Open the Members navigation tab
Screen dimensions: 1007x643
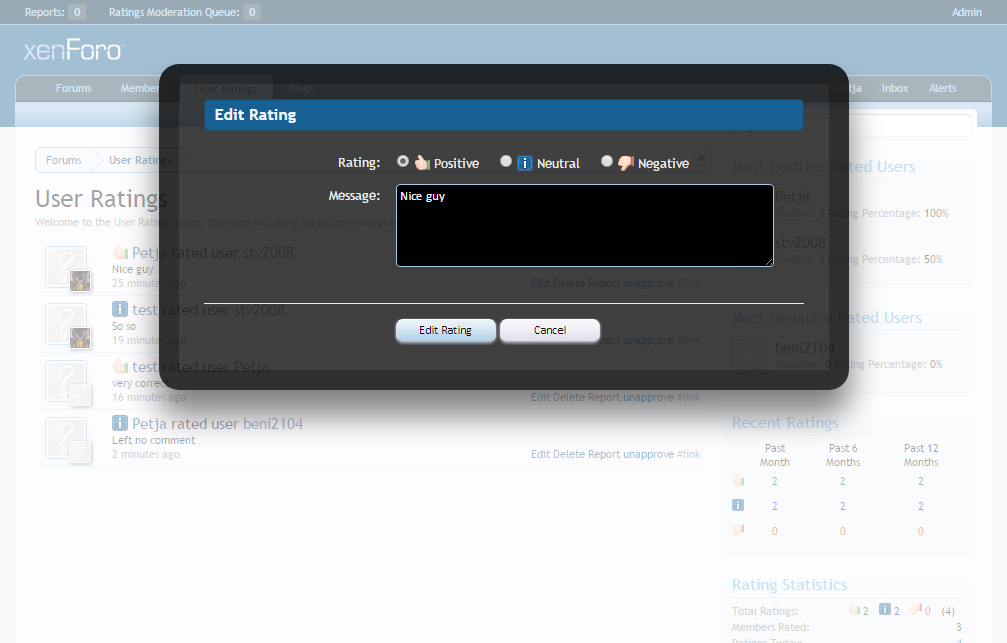tap(142, 89)
